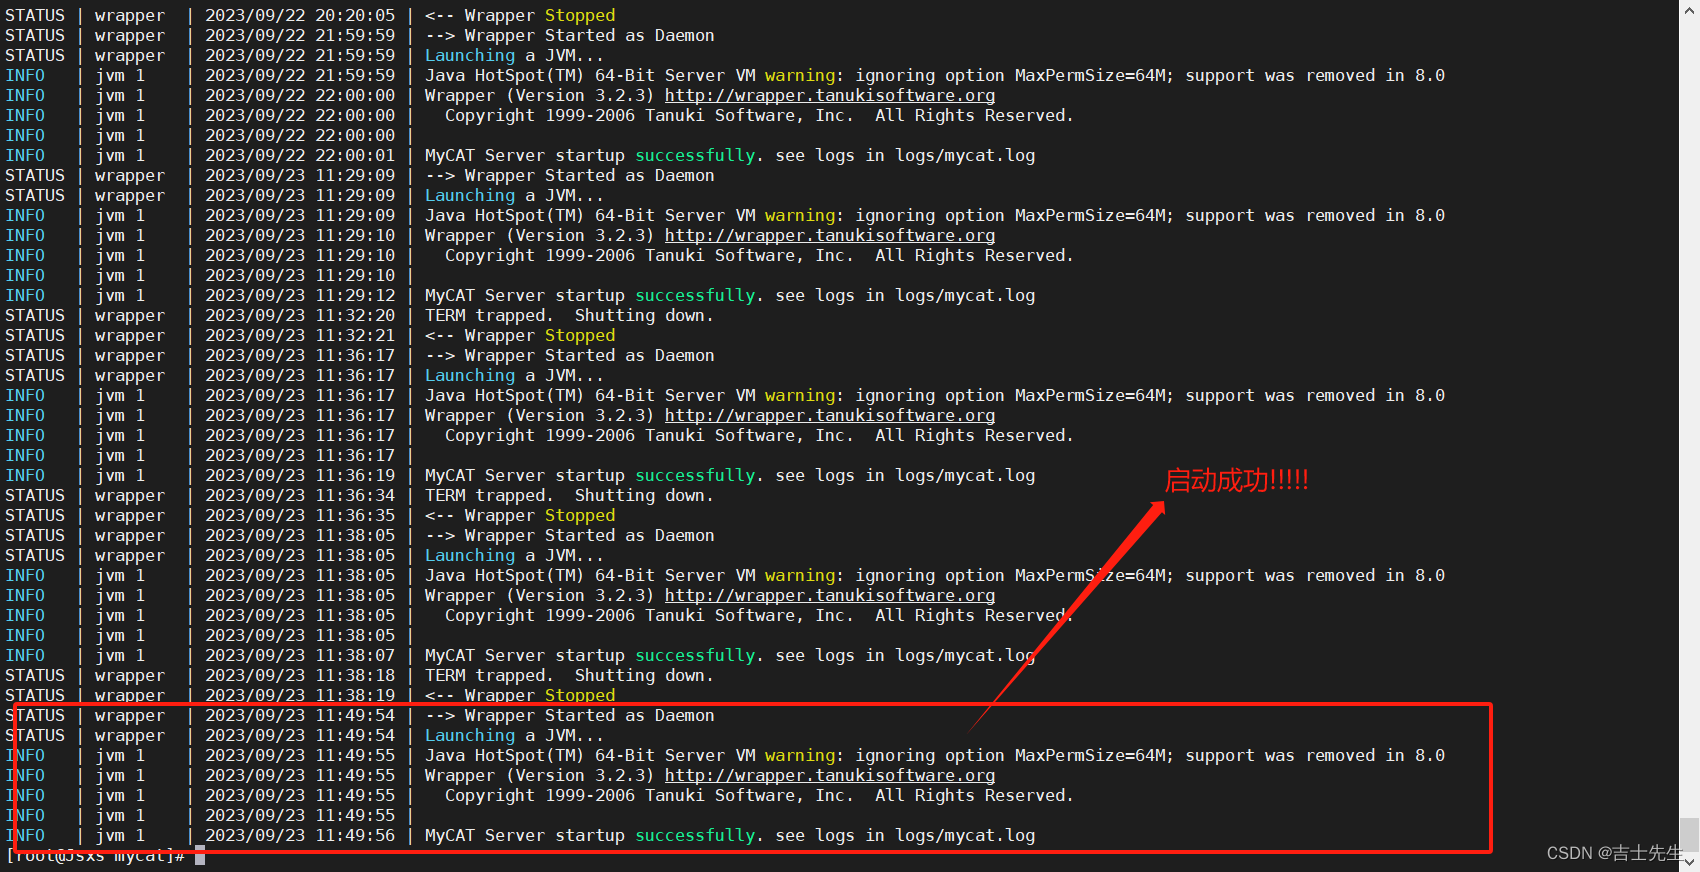Click 'TERM trapped. Shutting down.' at 11:36:34
The height and width of the screenshot is (872, 1700).
pos(570,496)
